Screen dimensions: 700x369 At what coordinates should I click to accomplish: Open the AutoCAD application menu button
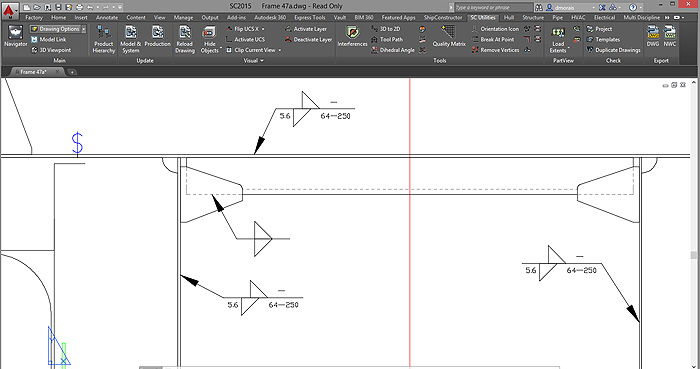pyautogui.click(x=9, y=10)
